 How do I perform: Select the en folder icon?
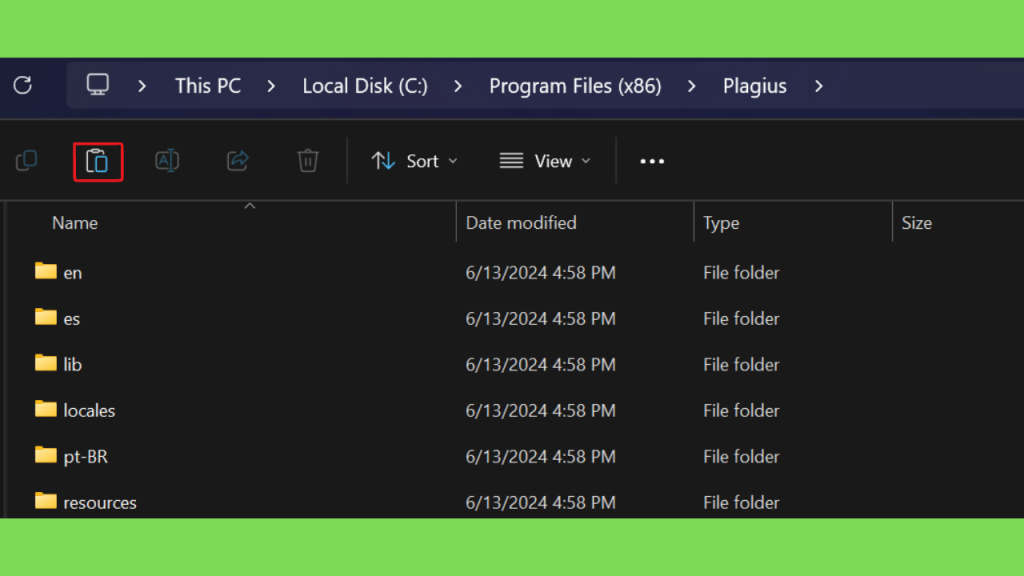click(x=46, y=271)
